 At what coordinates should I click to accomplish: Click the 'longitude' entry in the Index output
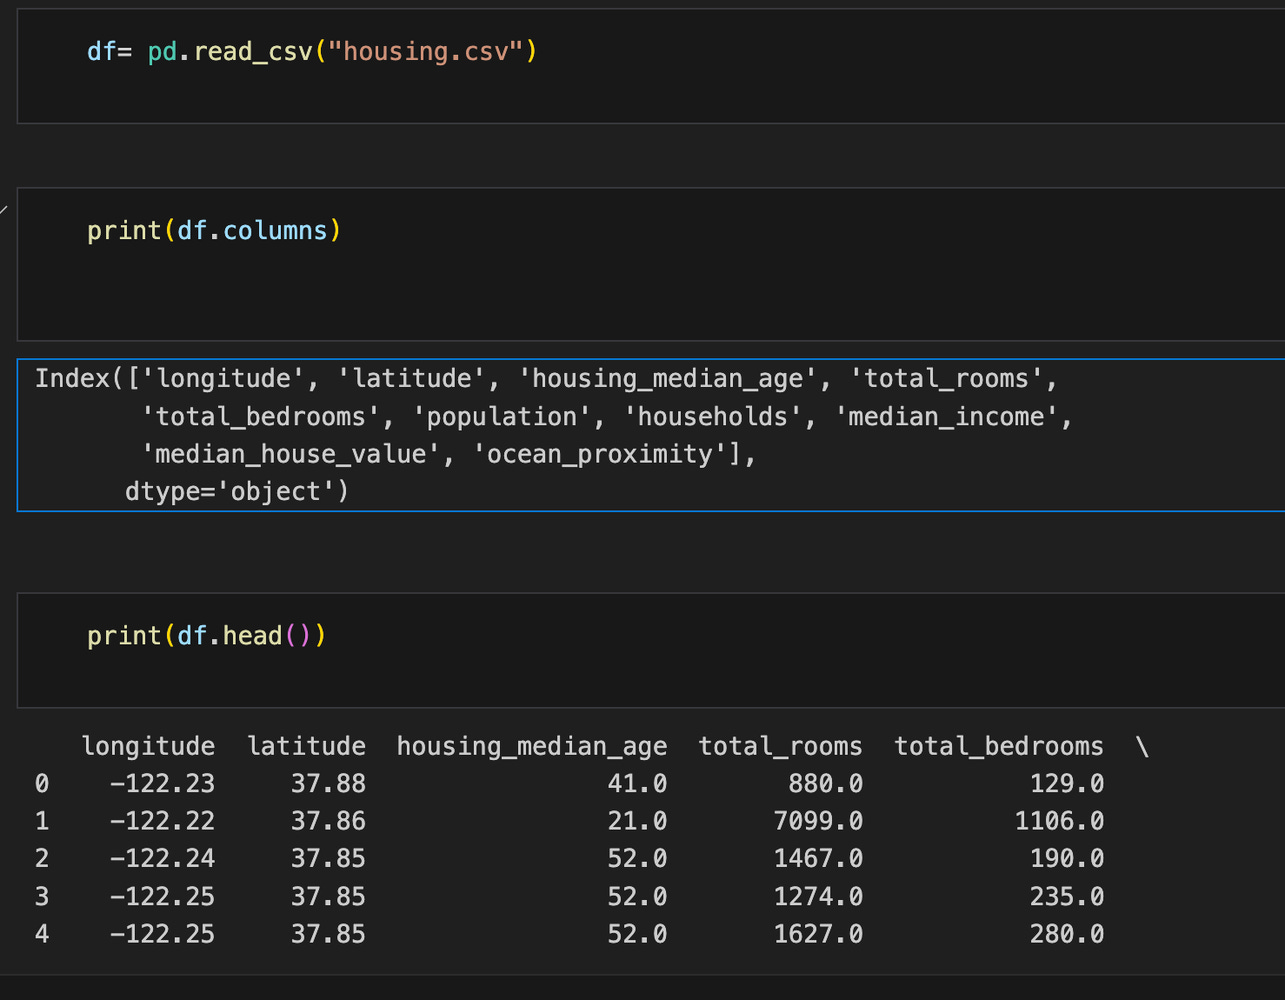(x=225, y=378)
